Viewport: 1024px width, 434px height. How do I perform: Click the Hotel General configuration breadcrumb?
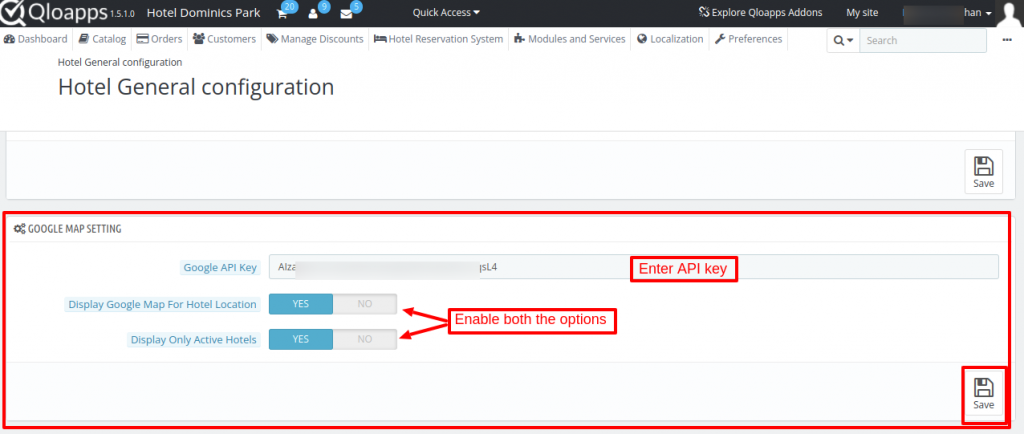pos(120,63)
